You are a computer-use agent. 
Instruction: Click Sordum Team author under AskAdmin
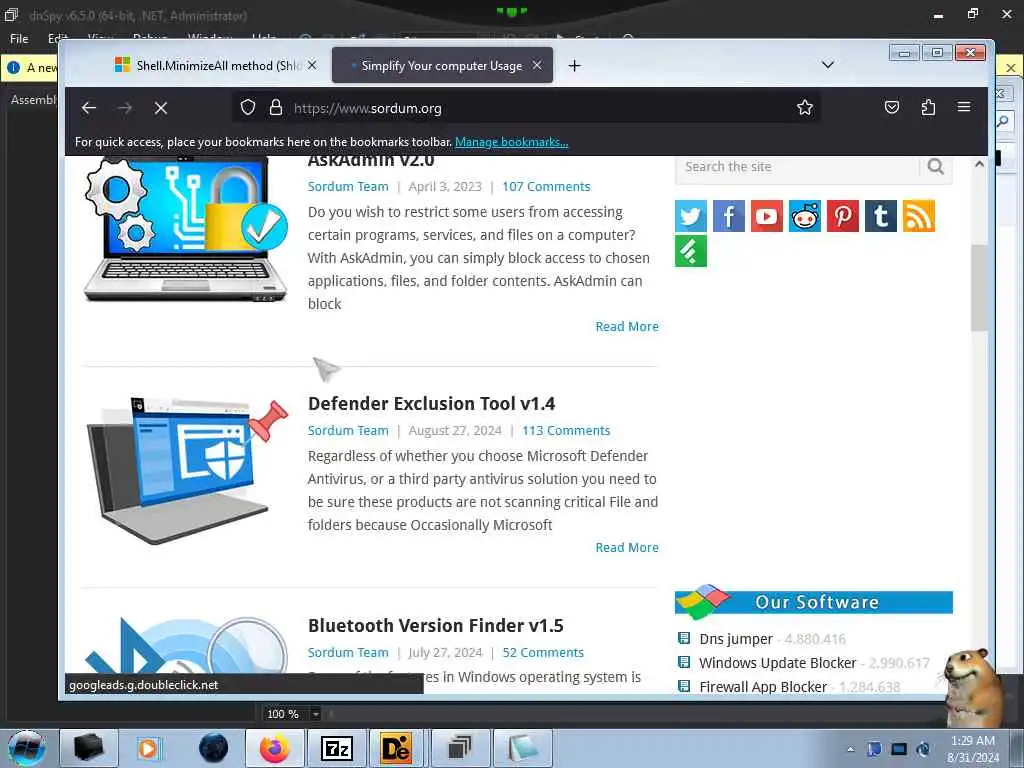click(348, 187)
